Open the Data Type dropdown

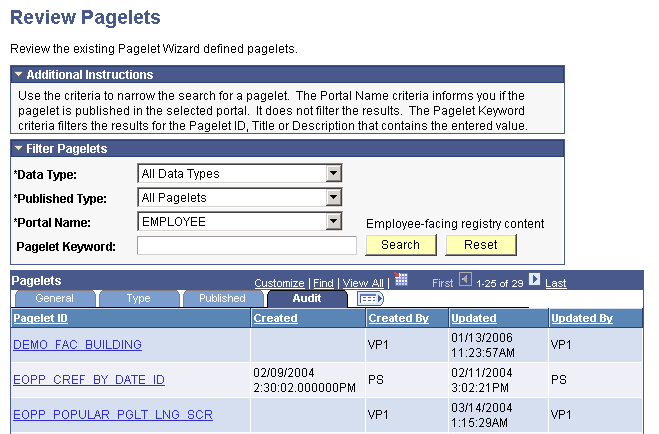(334, 174)
